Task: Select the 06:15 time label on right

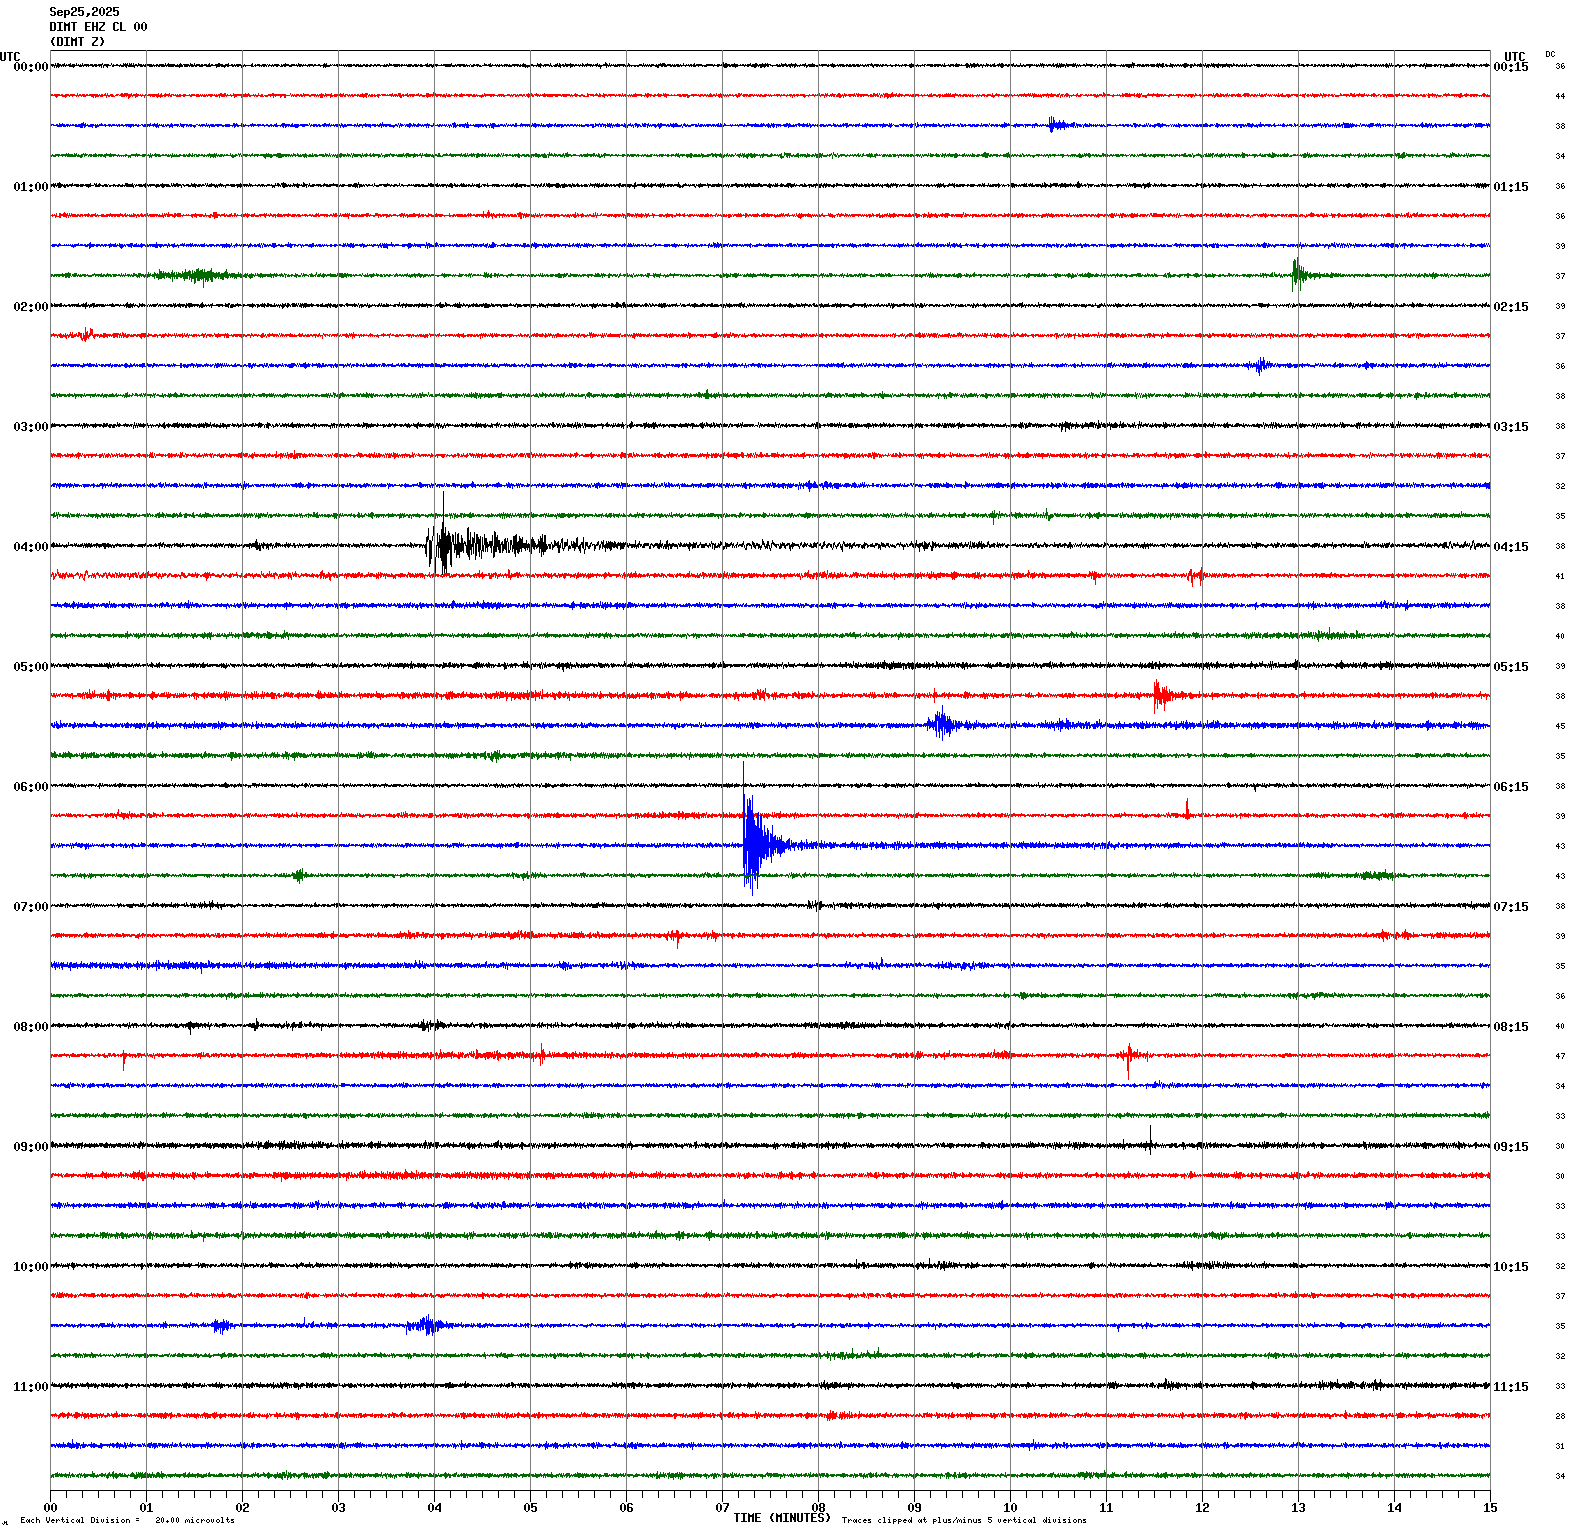Action: tap(1510, 787)
